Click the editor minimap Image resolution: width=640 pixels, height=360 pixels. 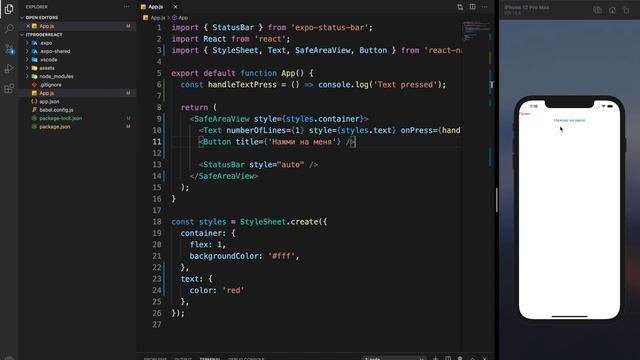coord(476,31)
